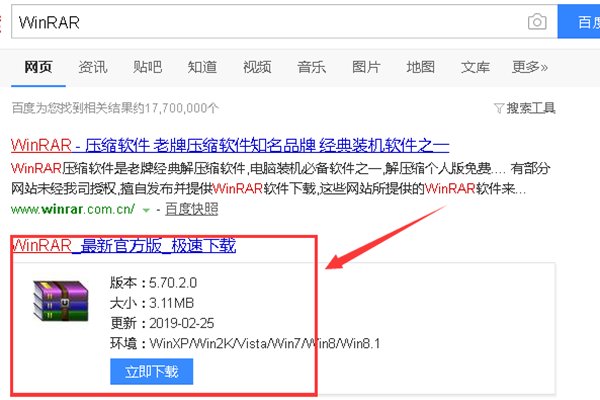This screenshot has height=400, width=600.
Task: Click the version text 5.70.2.0
Action: 173,283
